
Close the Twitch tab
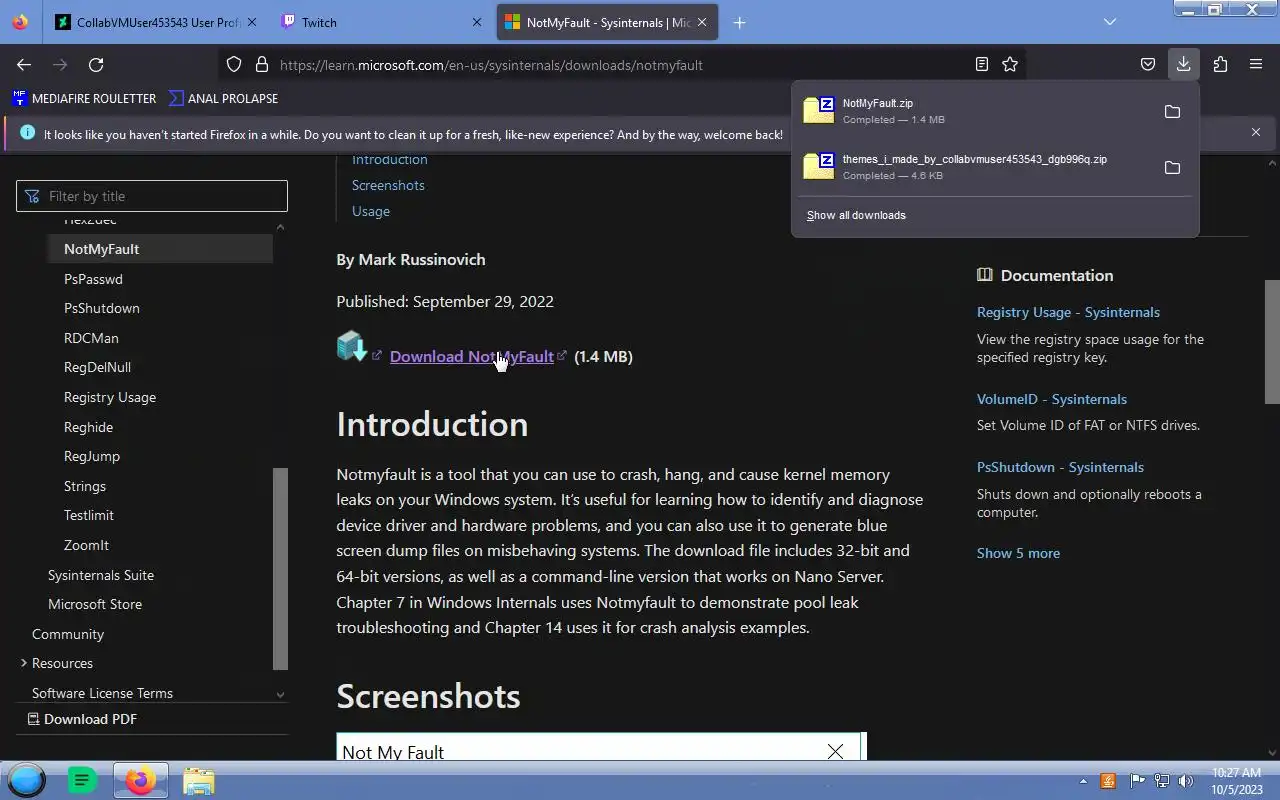(x=477, y=22)
